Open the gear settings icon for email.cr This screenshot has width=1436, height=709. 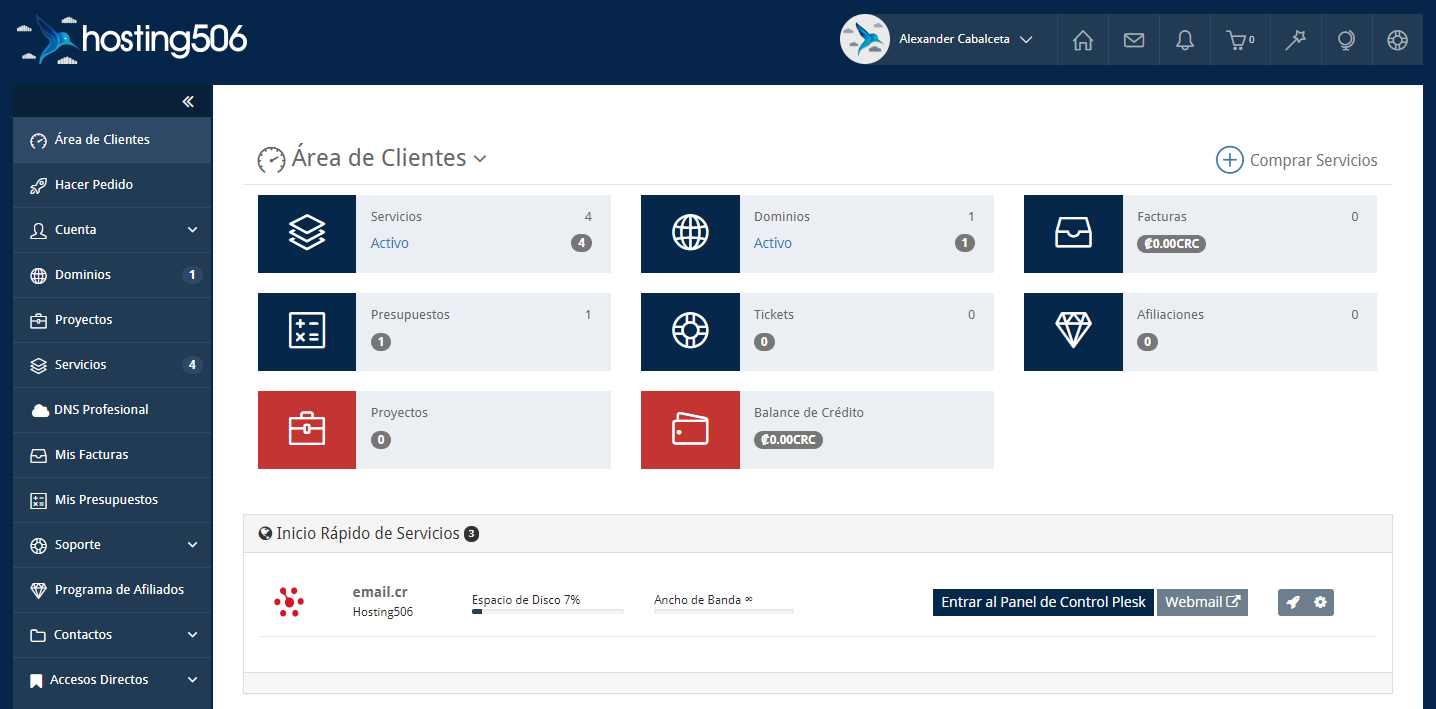click(1320, 602)
